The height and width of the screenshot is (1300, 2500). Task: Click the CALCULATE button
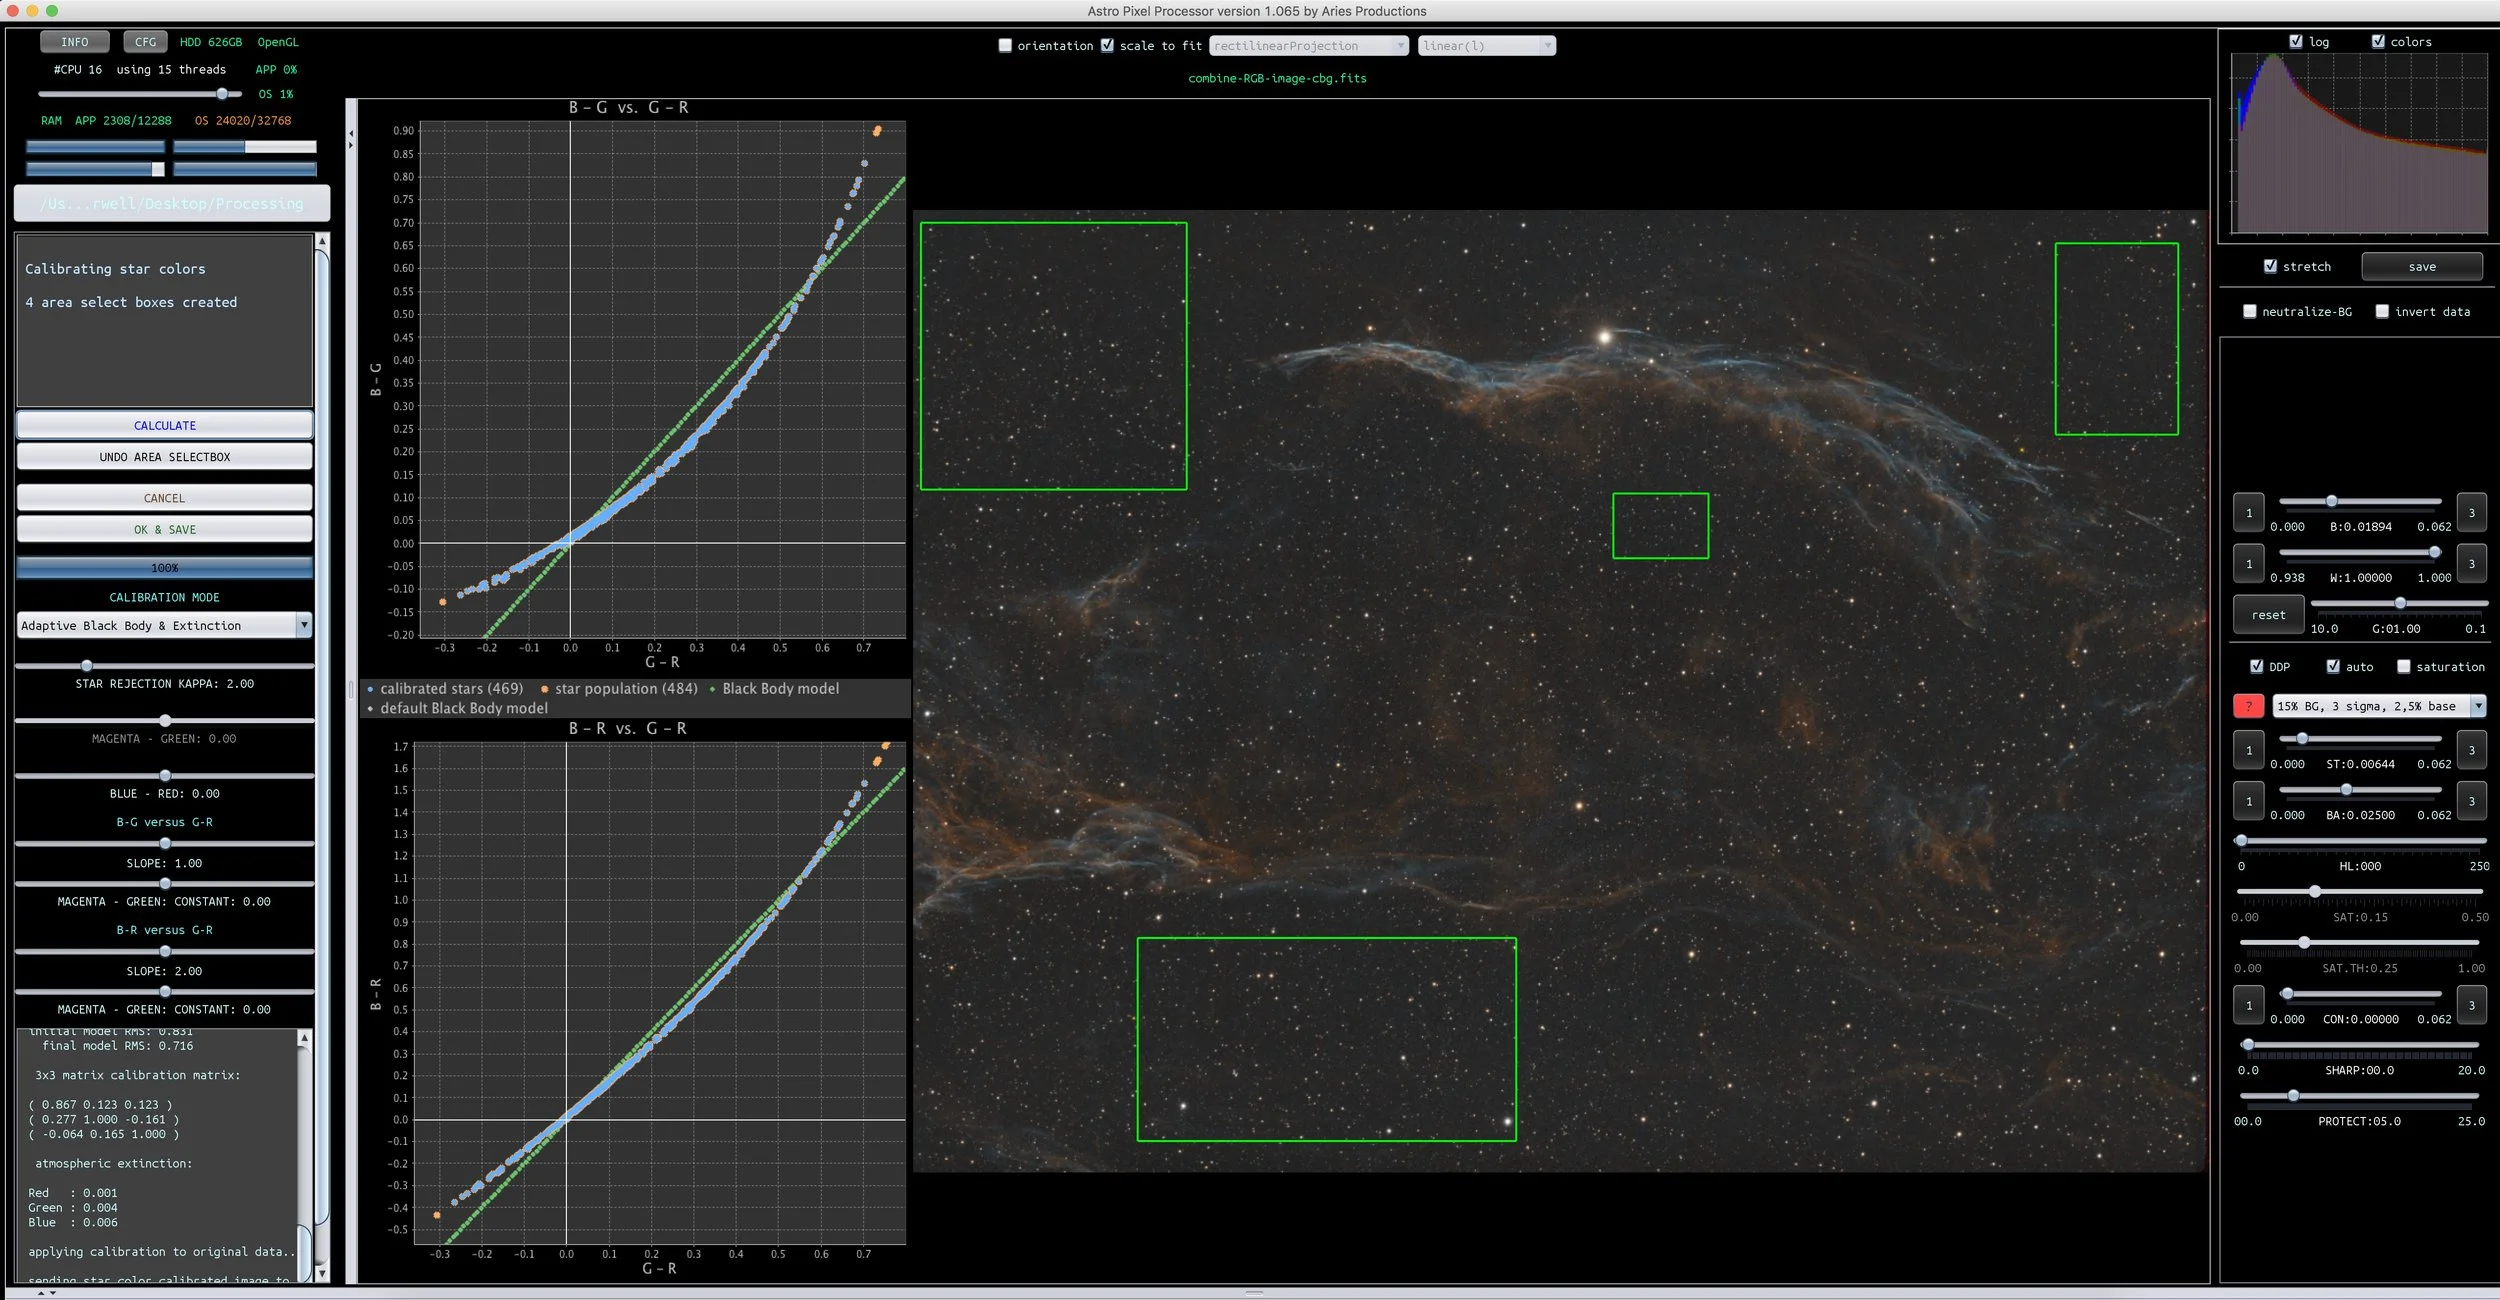[165, 425]
